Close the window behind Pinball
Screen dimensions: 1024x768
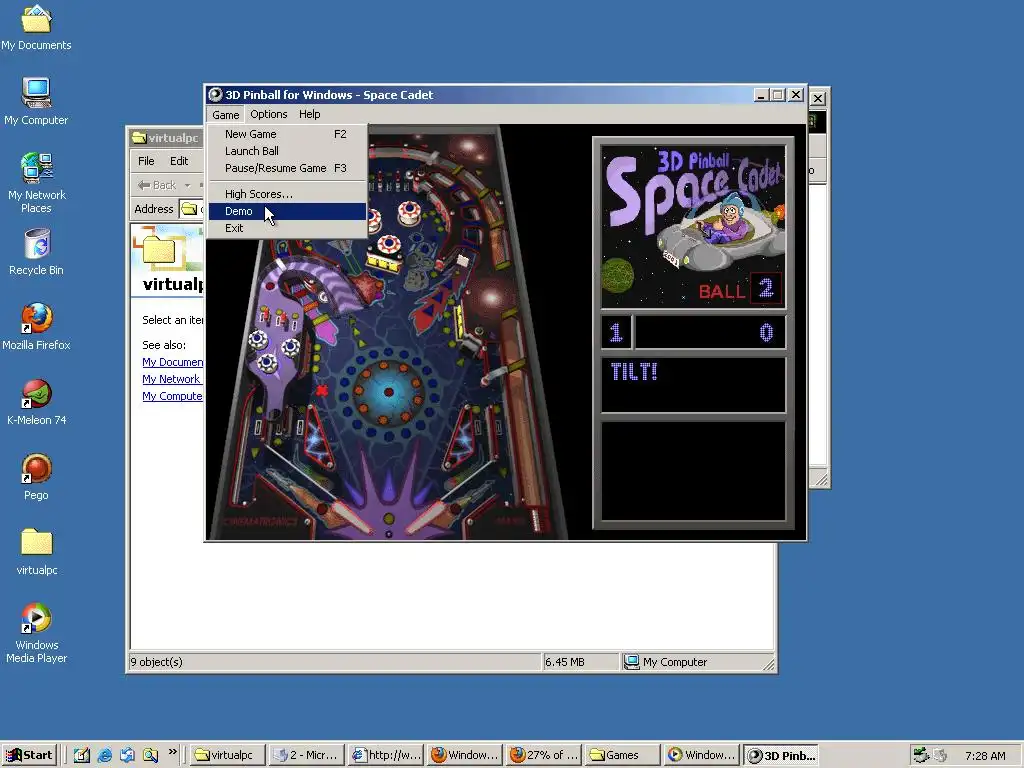818,99
